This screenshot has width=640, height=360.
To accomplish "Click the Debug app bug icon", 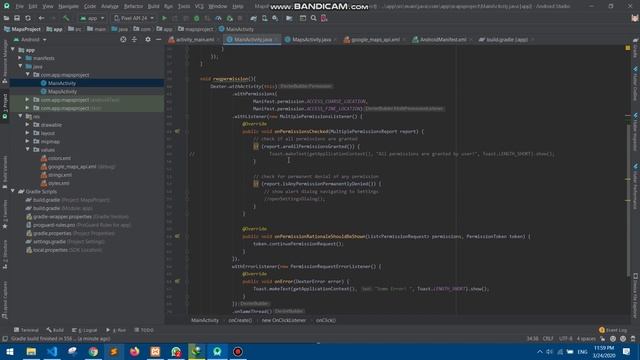I will [197, 18].
